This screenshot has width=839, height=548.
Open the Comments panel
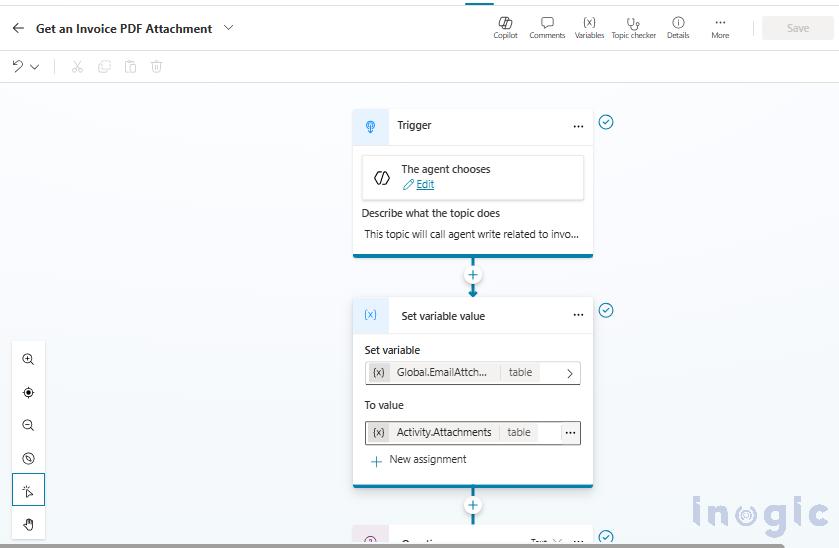click(547, 28)
